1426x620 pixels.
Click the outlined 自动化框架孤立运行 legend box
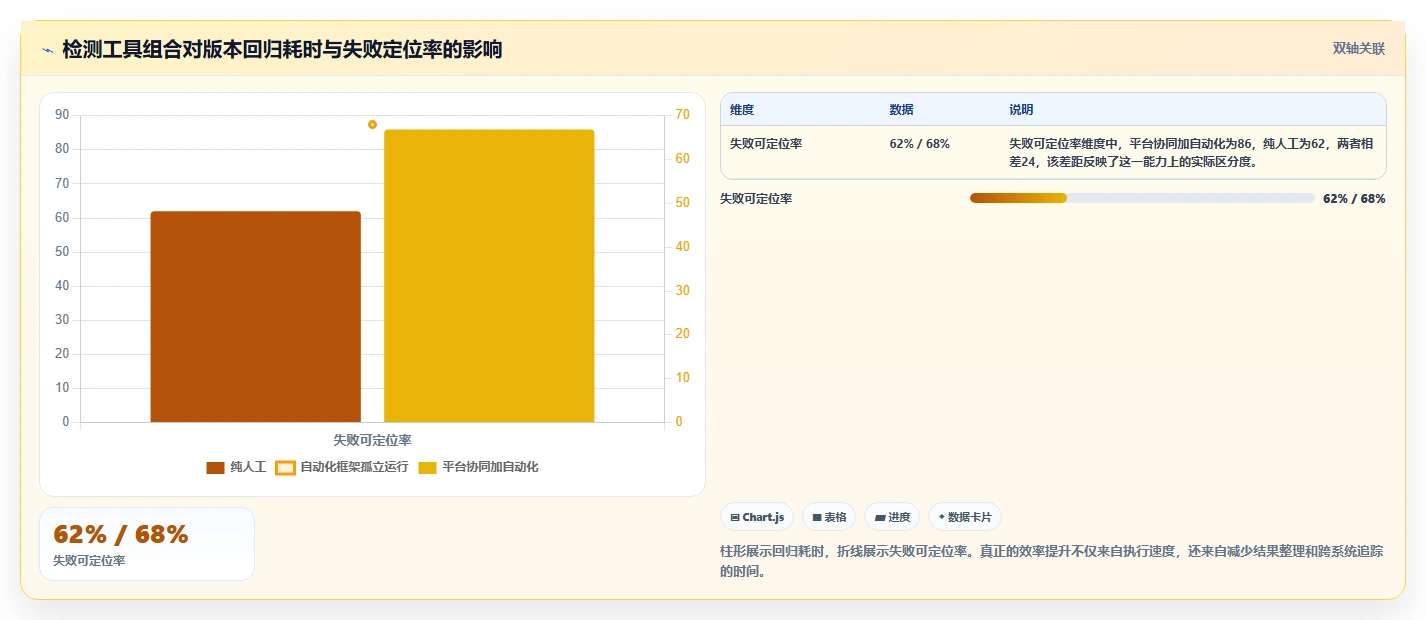tap(285, 467)
